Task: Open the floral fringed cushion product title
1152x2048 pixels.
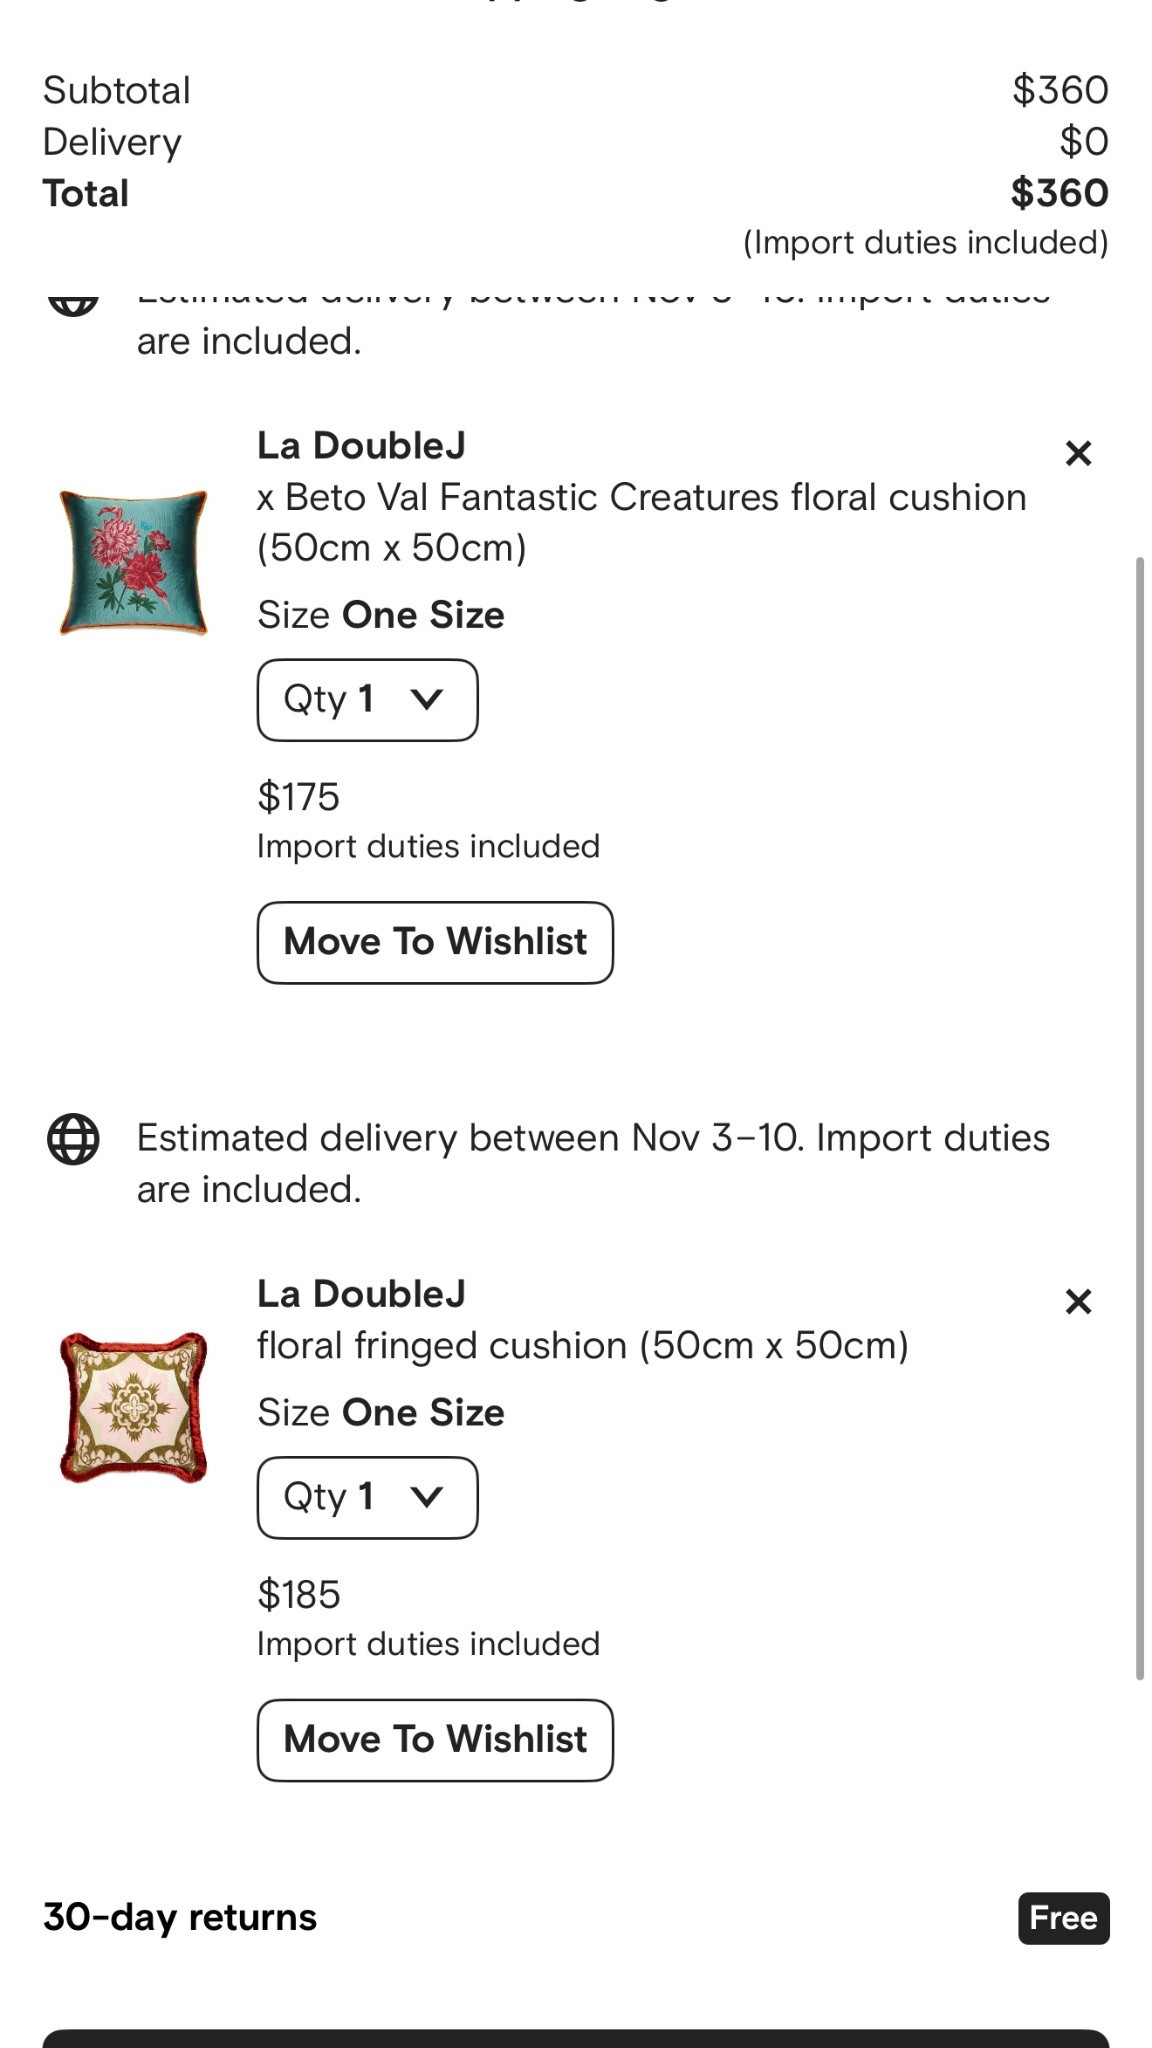Action: click(x=582, y=1346)
